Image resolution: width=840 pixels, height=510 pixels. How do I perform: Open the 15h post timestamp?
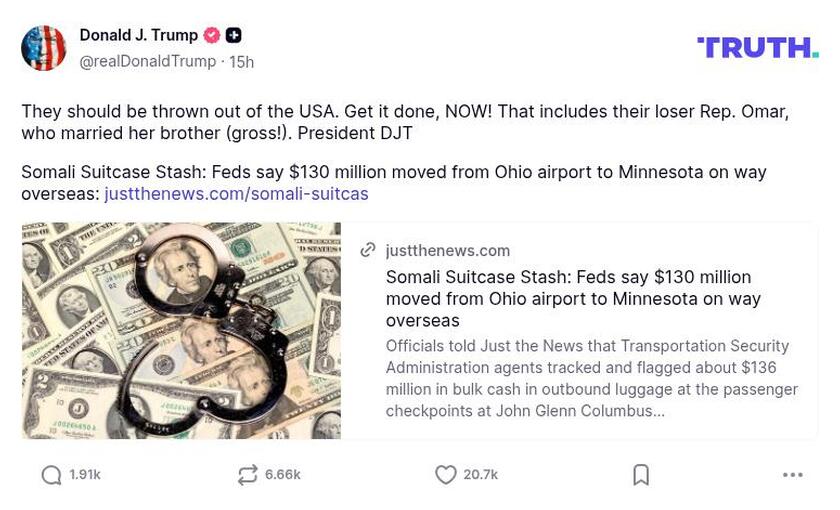(242, 62)
